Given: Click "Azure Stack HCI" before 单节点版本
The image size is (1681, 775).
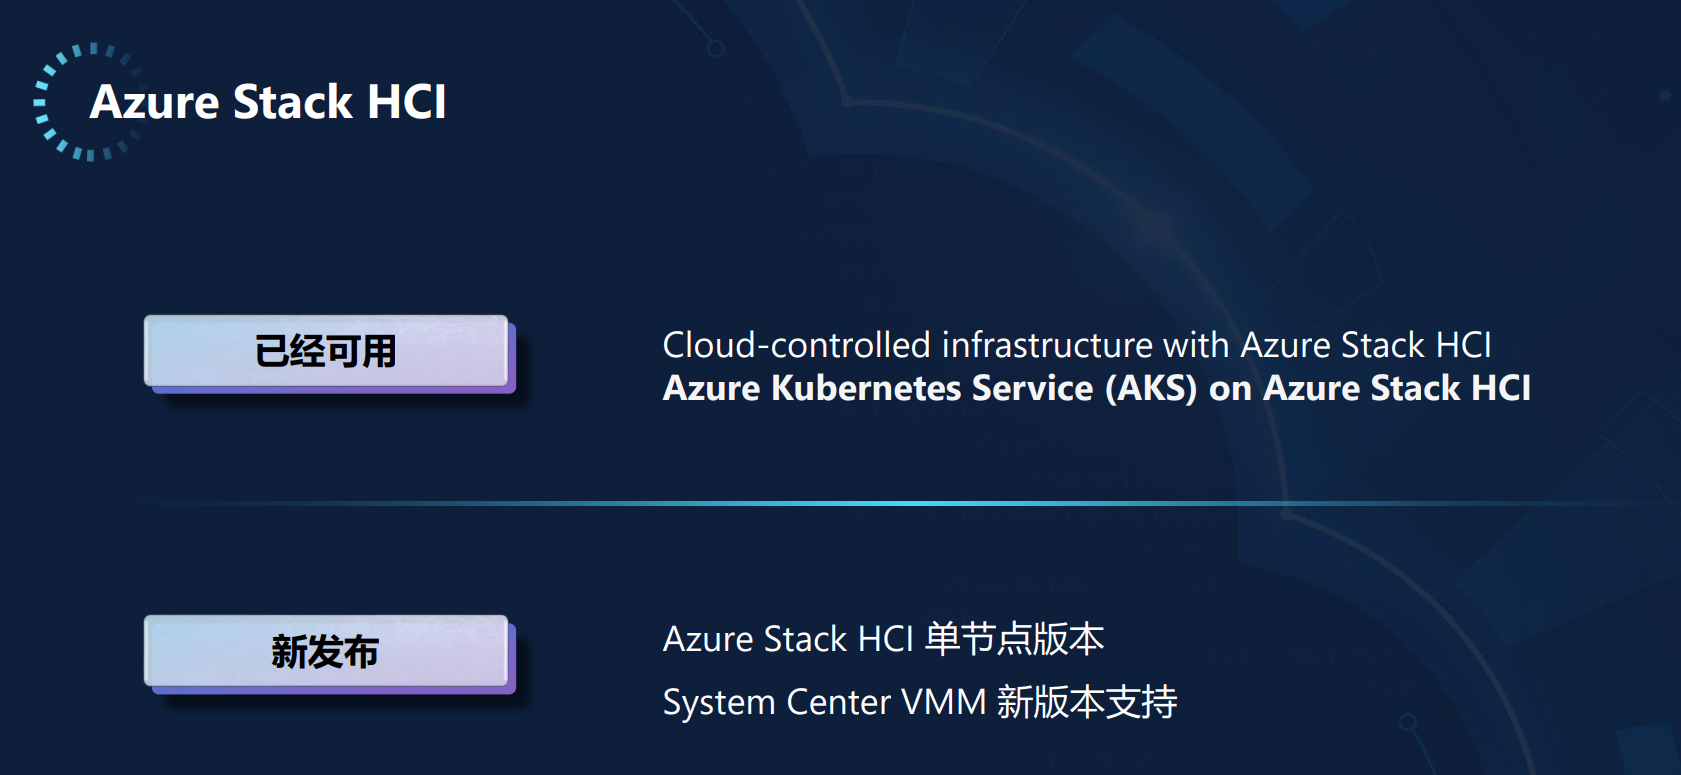Looking at the screenshot, I should point(788,639).
